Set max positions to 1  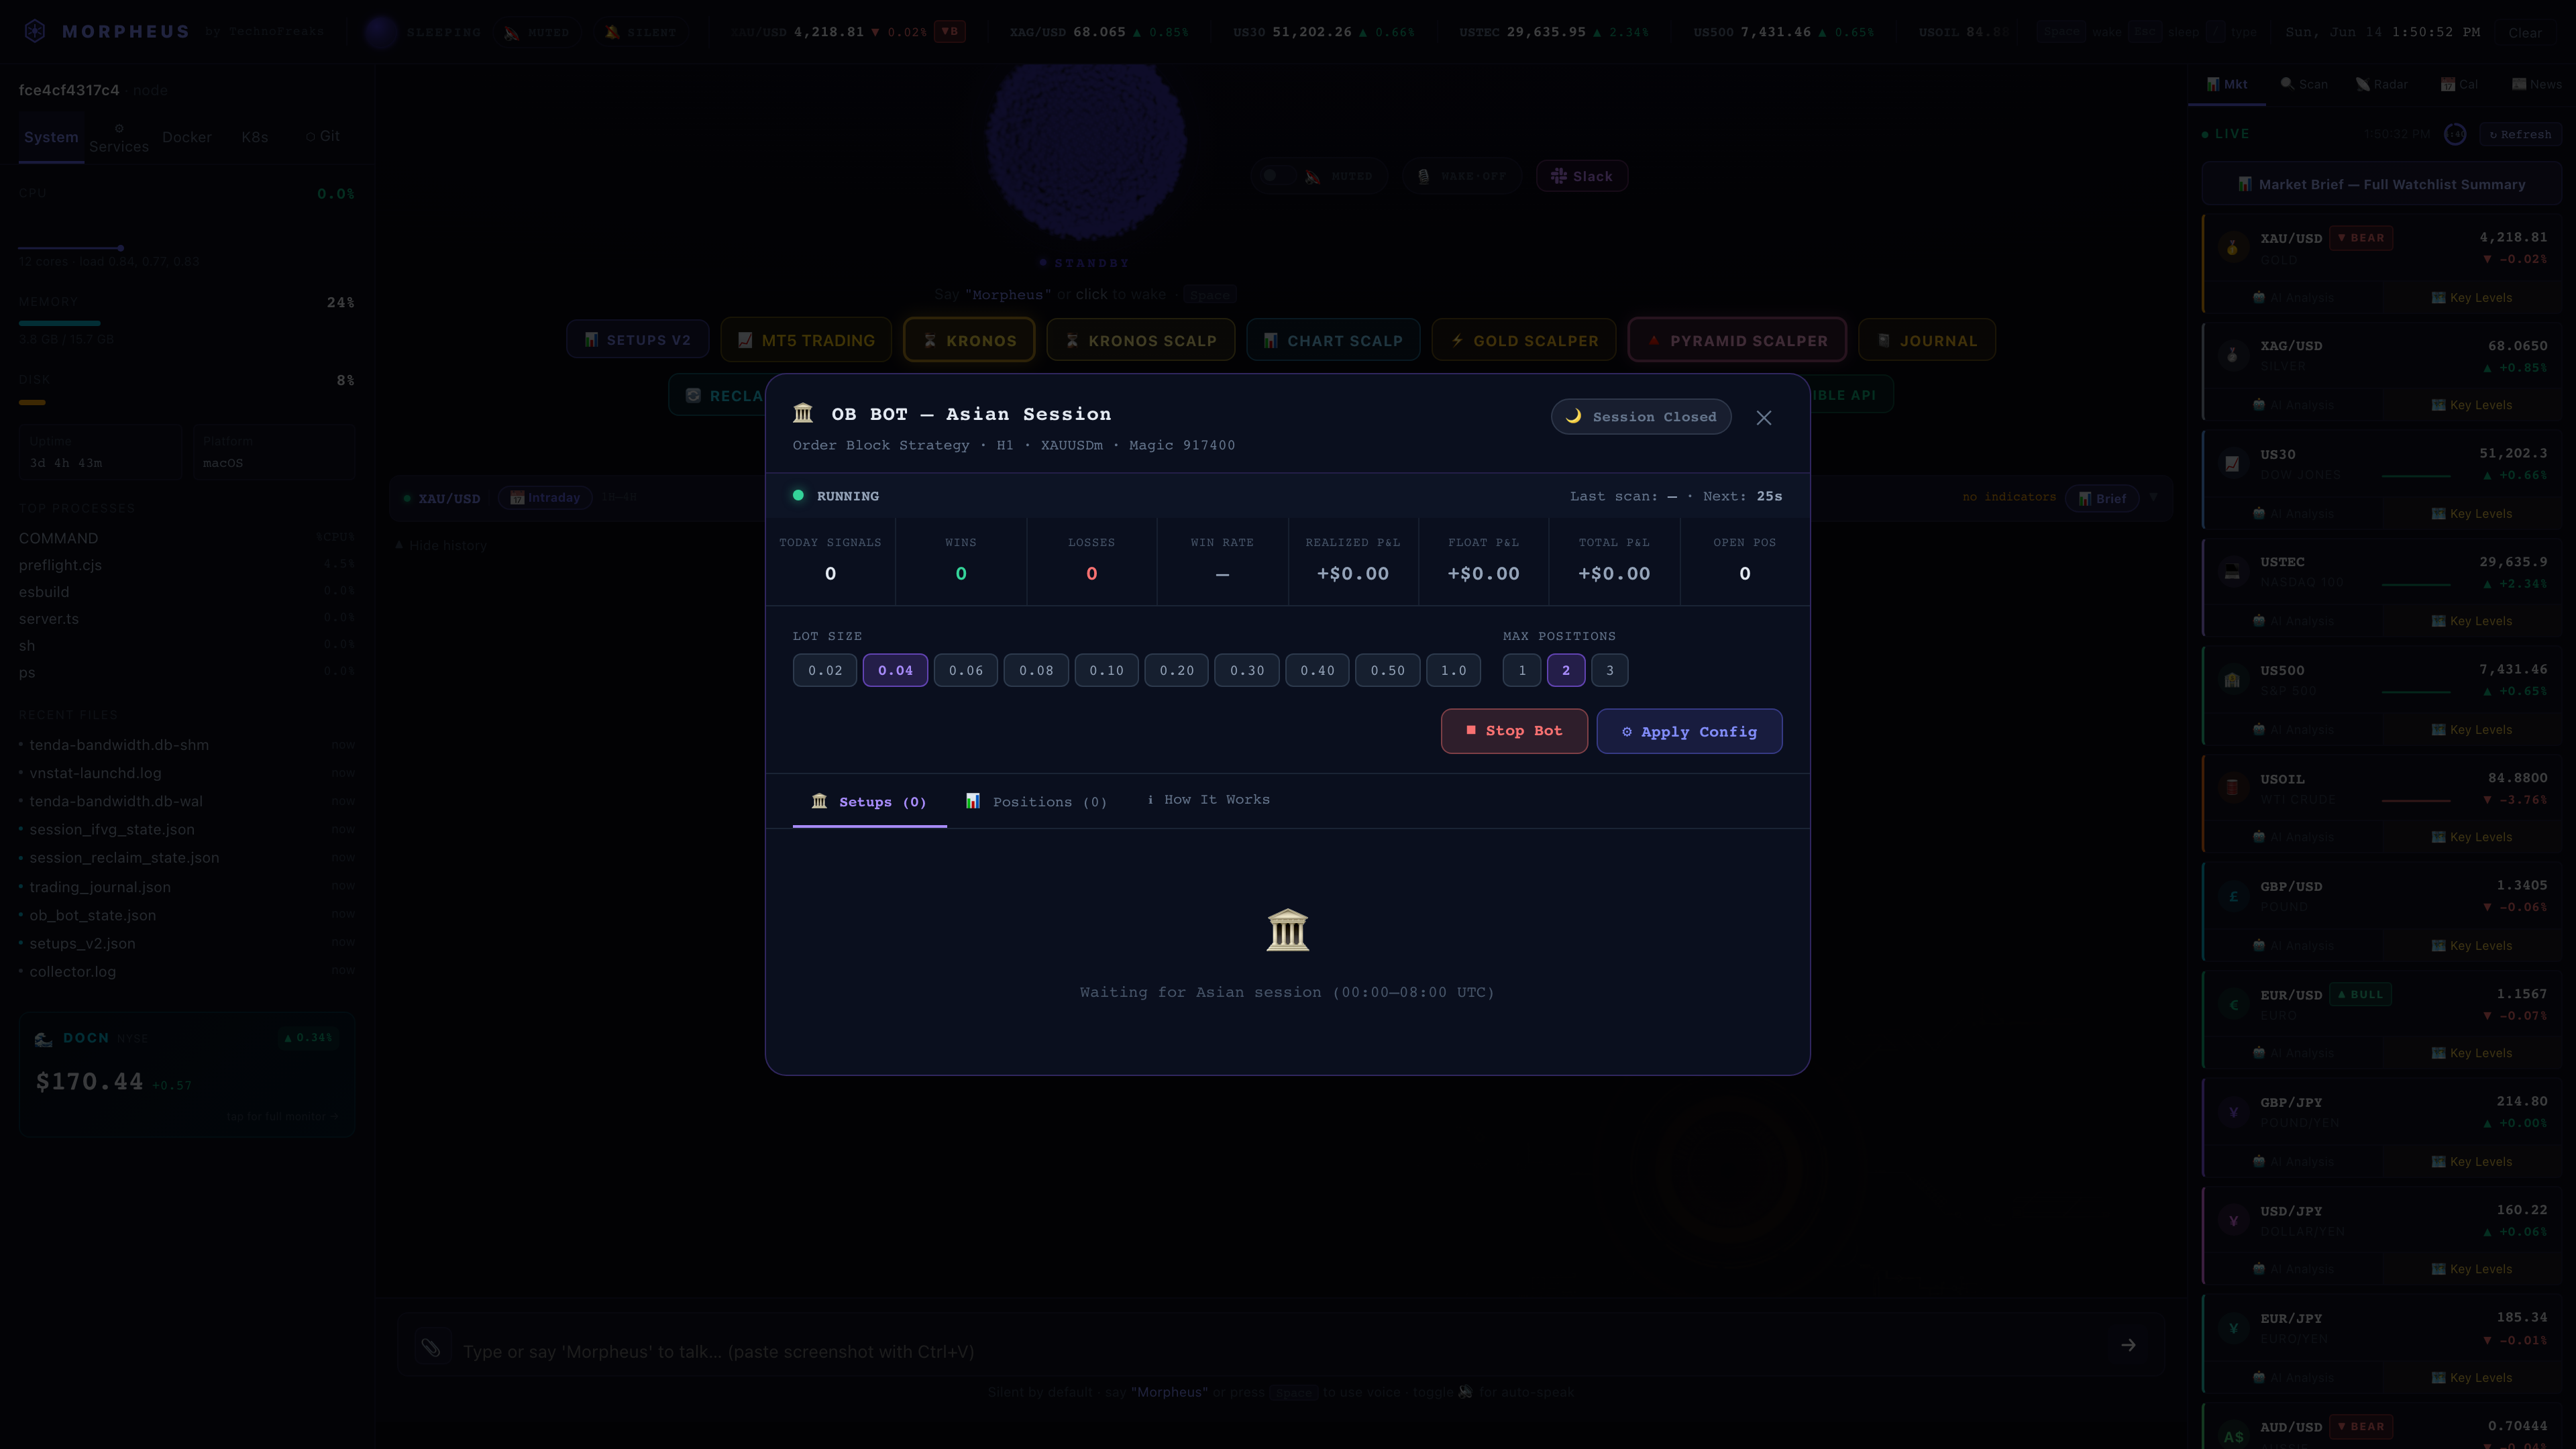(x=1522, y=670)
